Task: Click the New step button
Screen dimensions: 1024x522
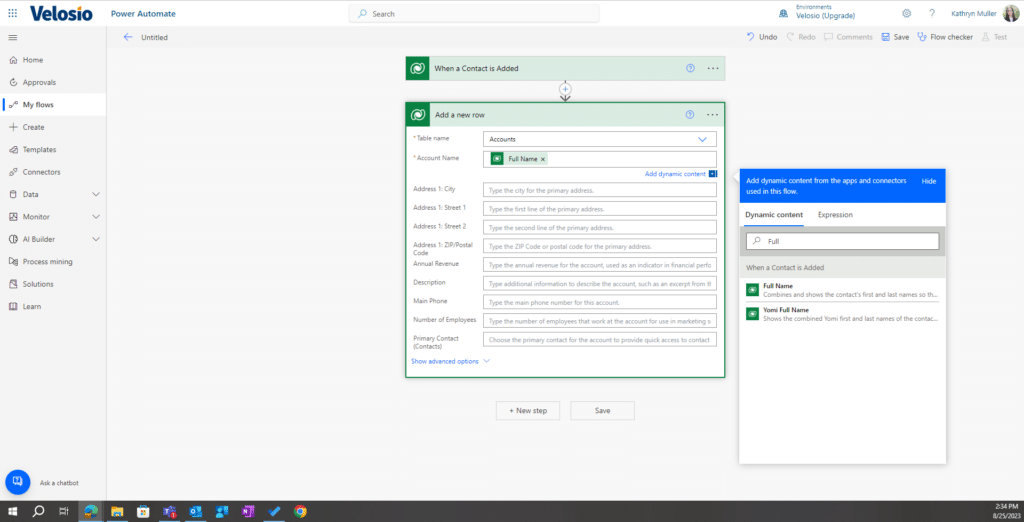Action: point(527,410)
